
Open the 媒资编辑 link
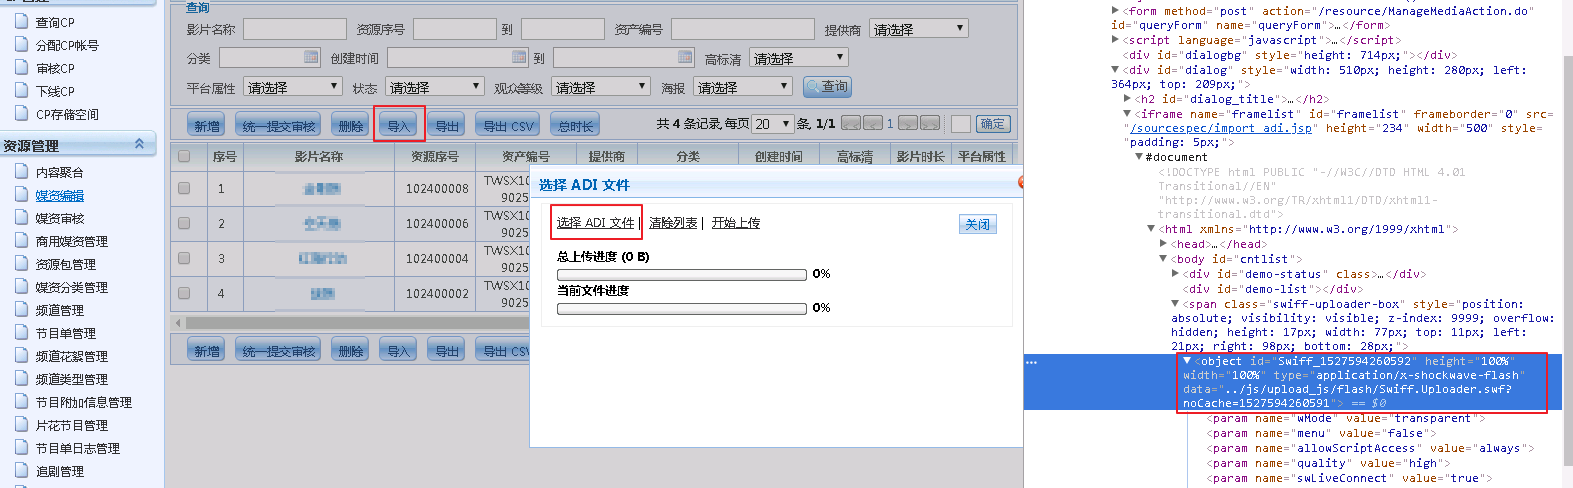60,195
